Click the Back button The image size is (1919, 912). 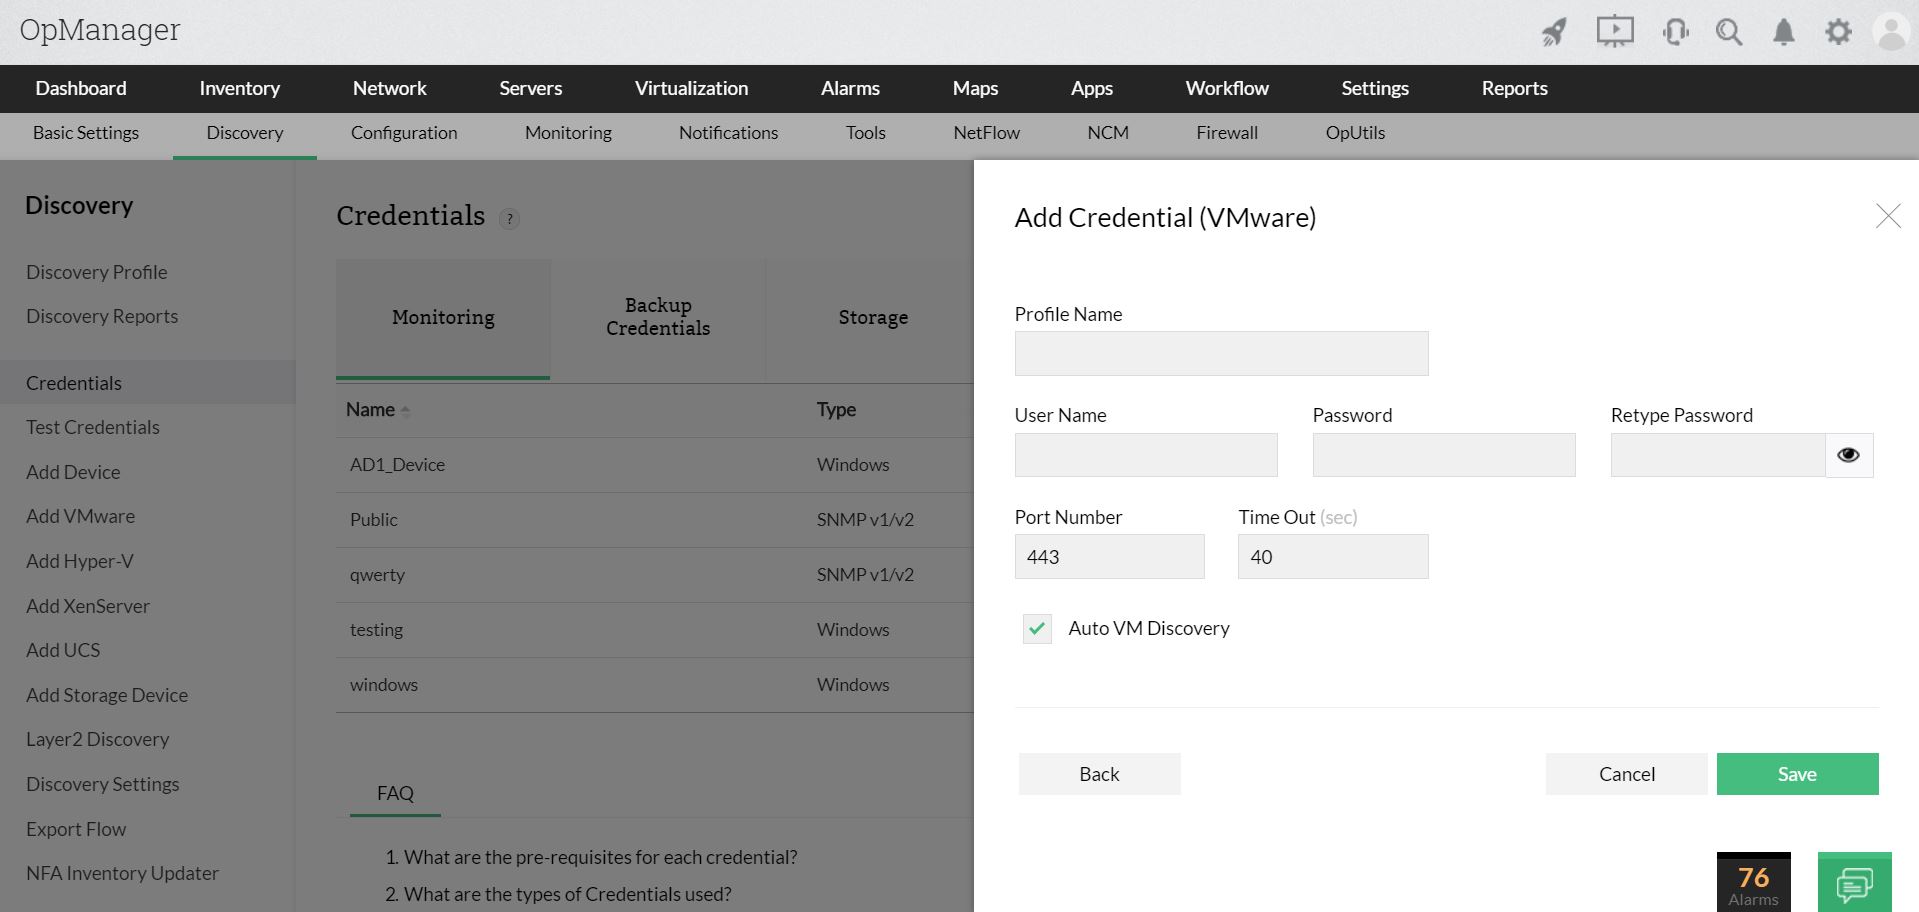point(1099,774)
